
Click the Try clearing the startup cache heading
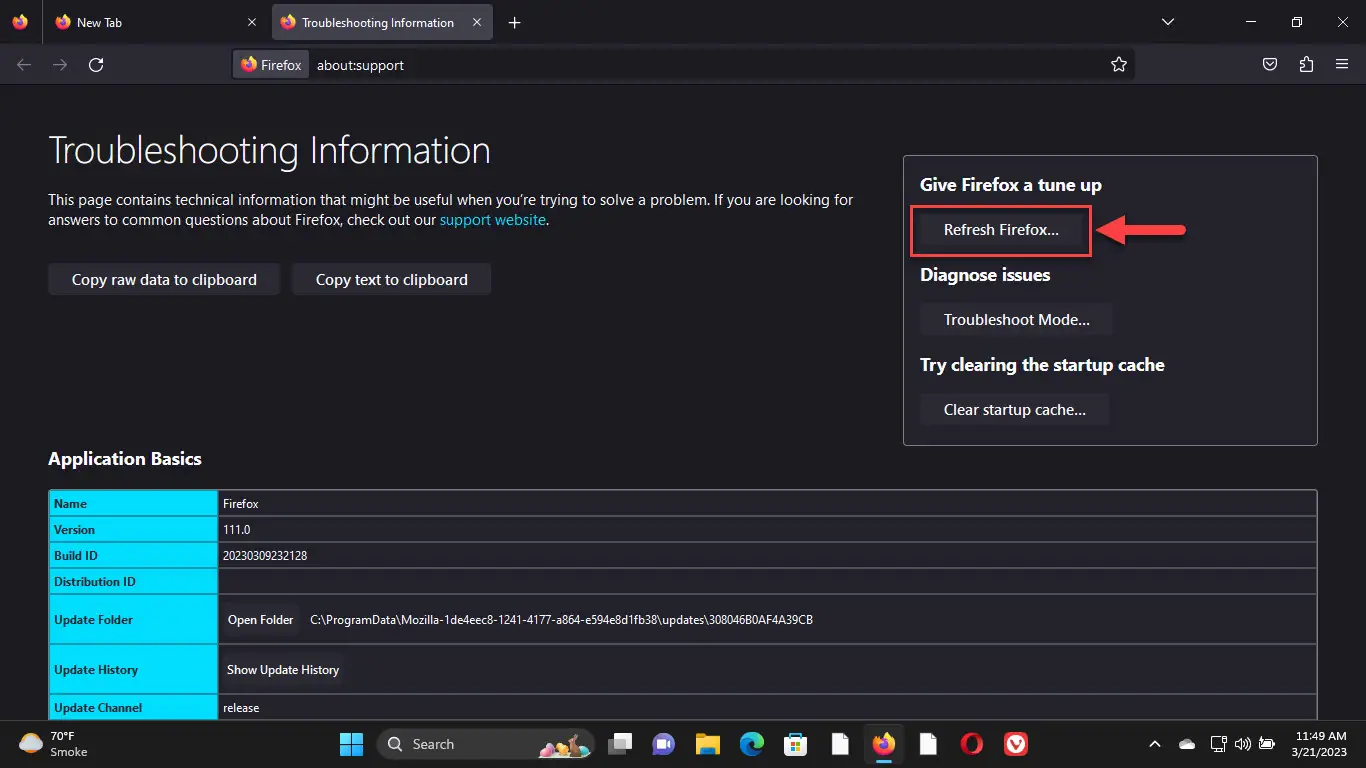point(1042,365)
